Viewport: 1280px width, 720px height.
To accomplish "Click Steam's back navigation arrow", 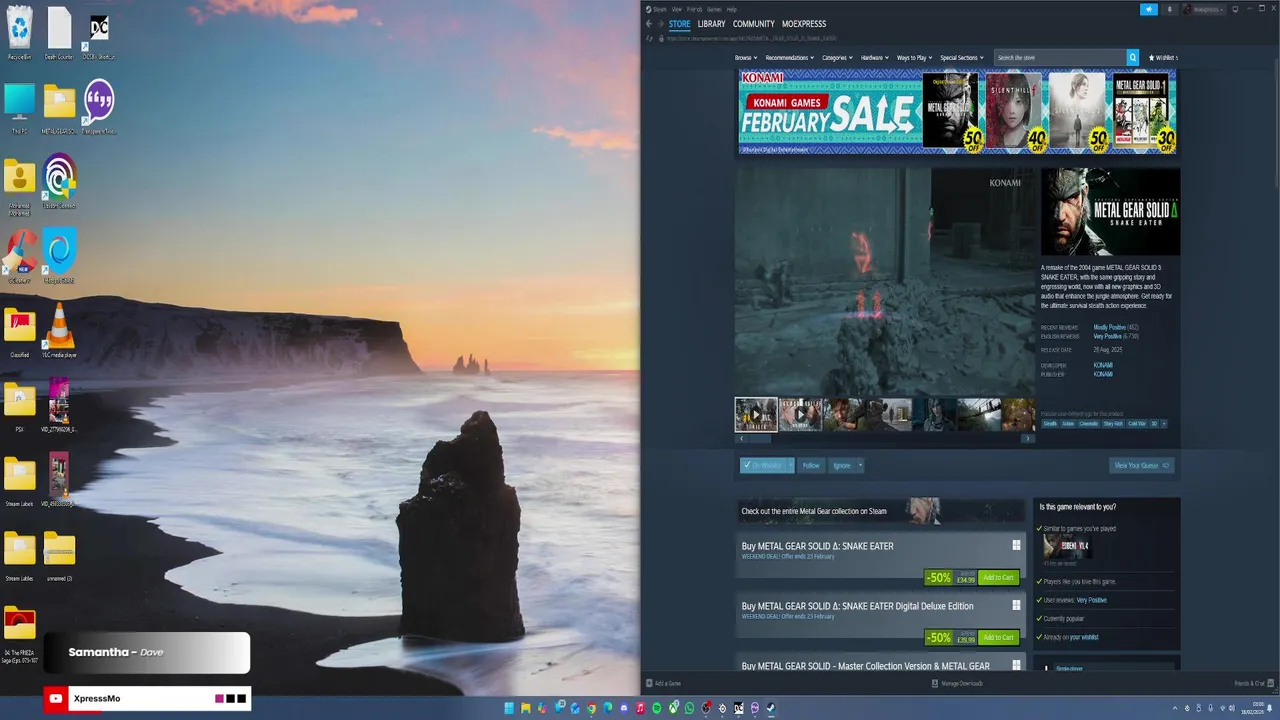I will click(649, 24).
